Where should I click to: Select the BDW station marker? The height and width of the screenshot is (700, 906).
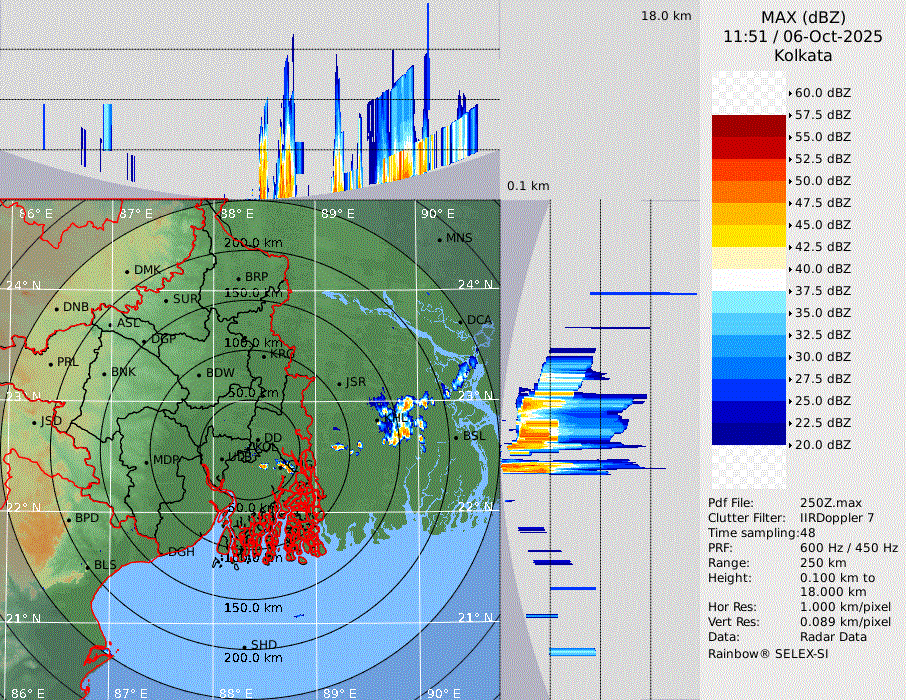(x=199, y=374)
